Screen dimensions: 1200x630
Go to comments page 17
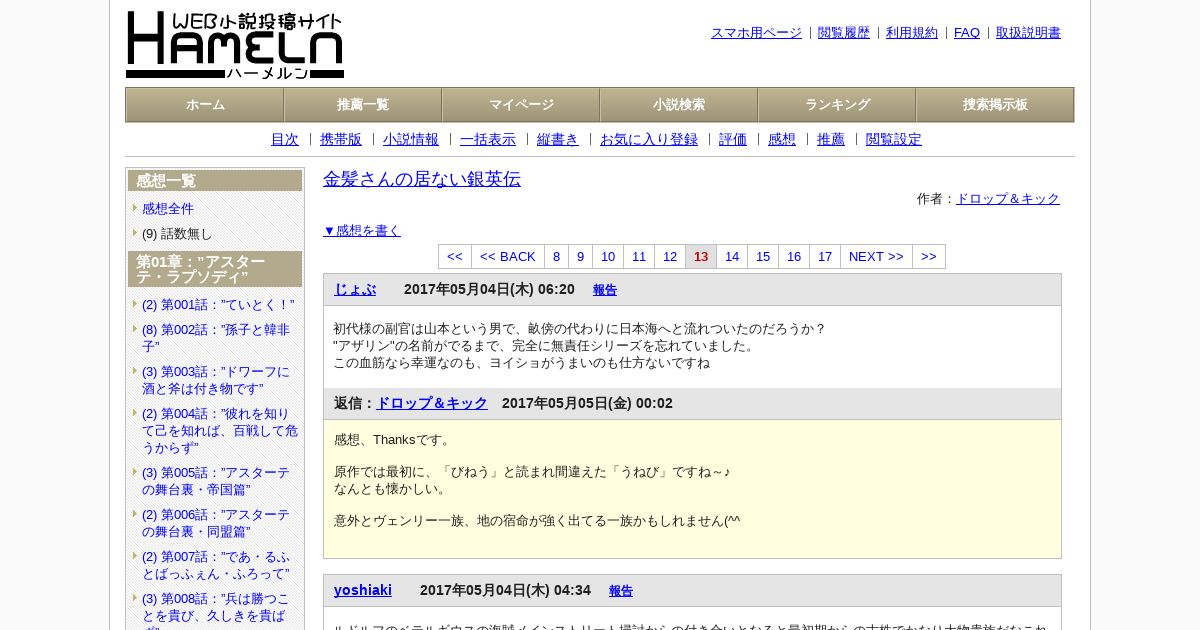tap(825, 257)
